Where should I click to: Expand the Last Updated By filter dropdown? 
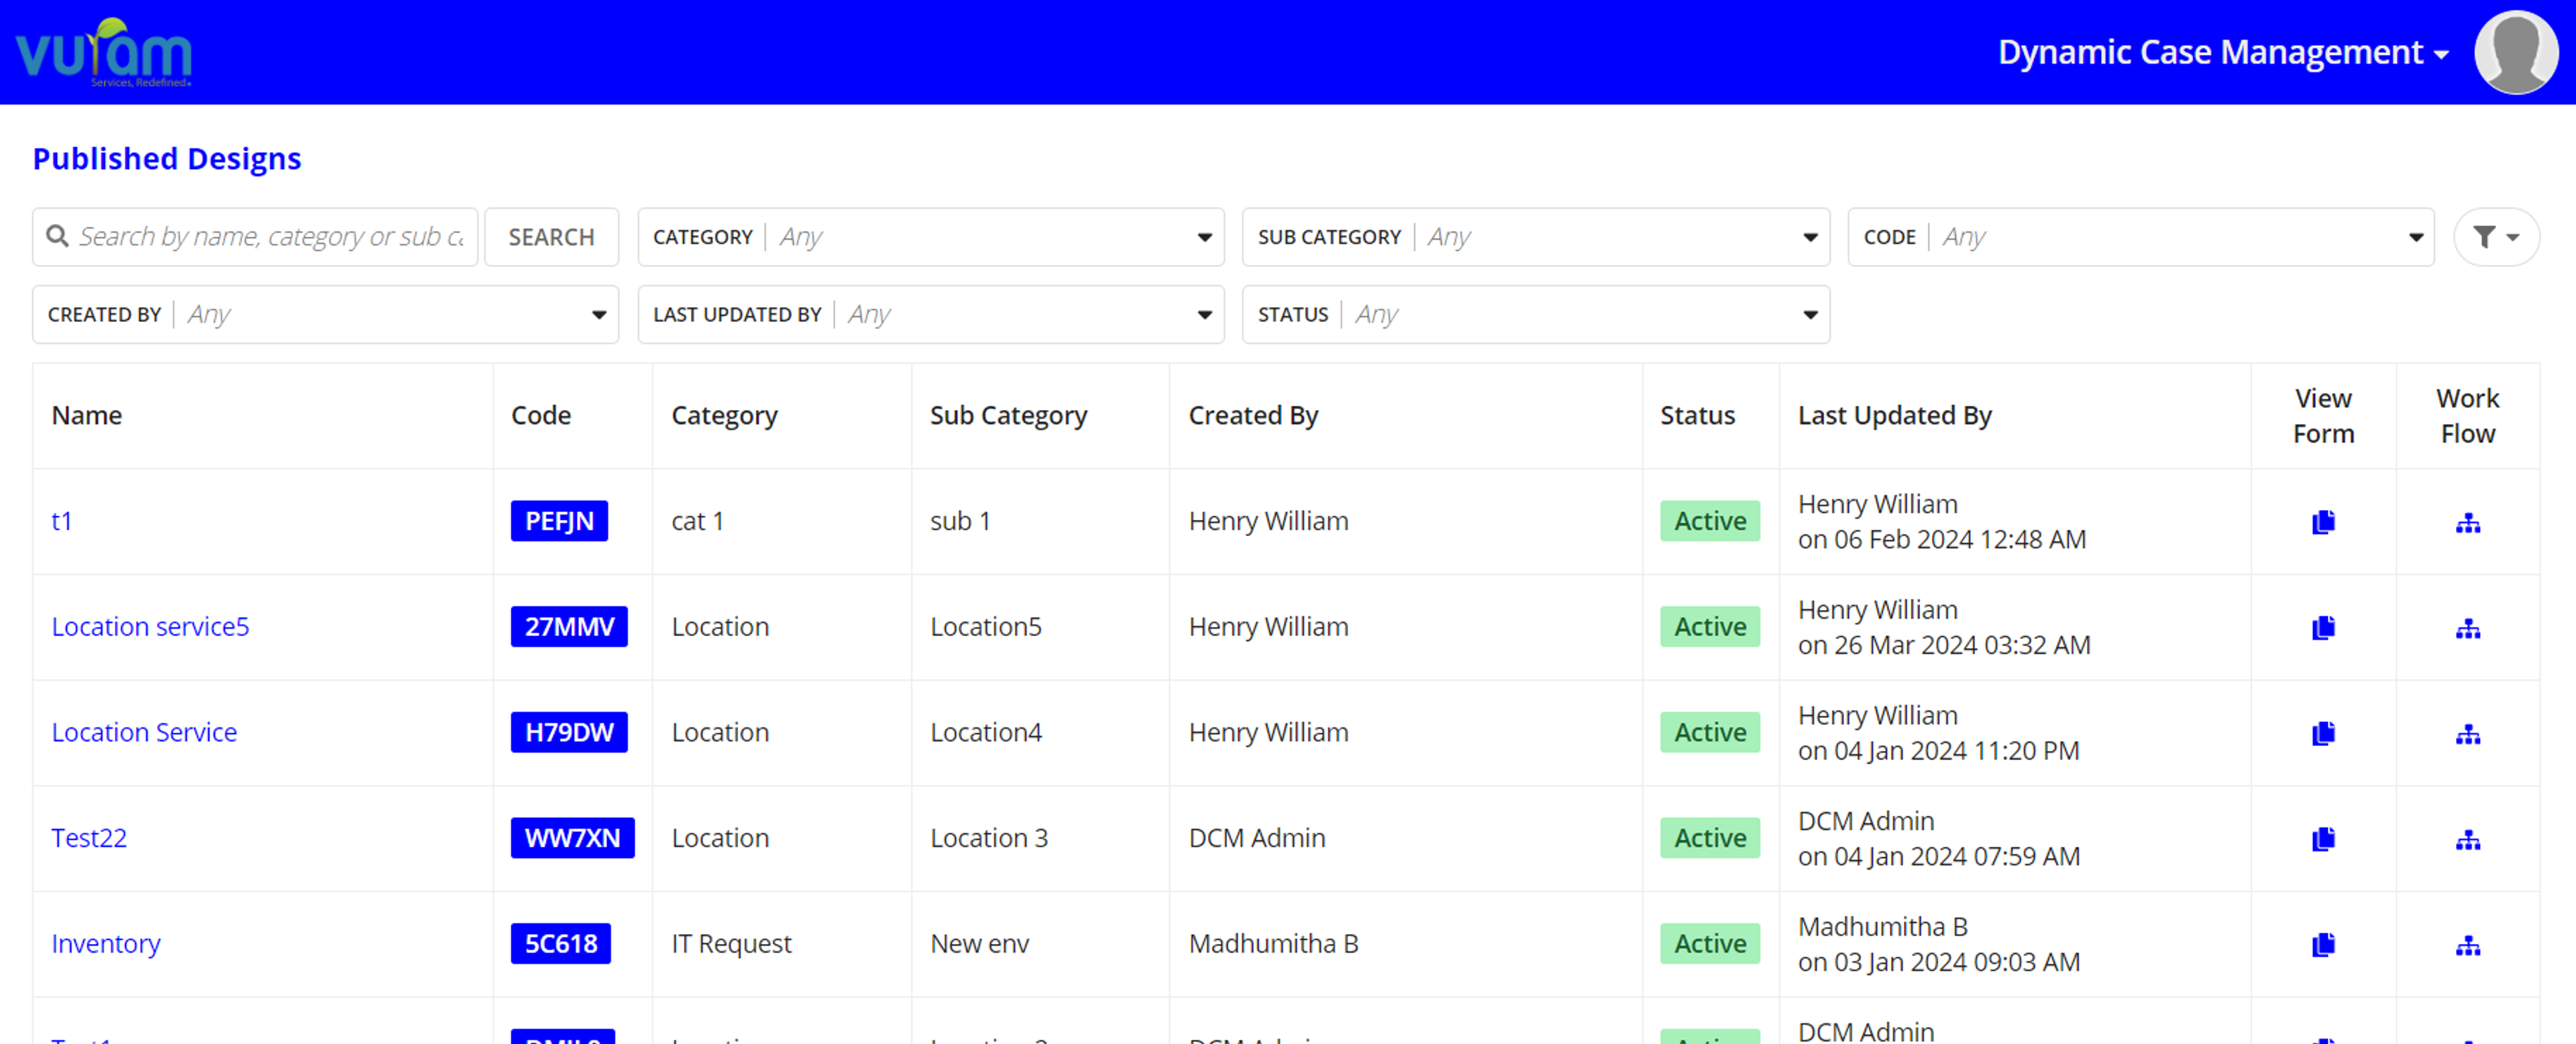click(x=930, y=315)
